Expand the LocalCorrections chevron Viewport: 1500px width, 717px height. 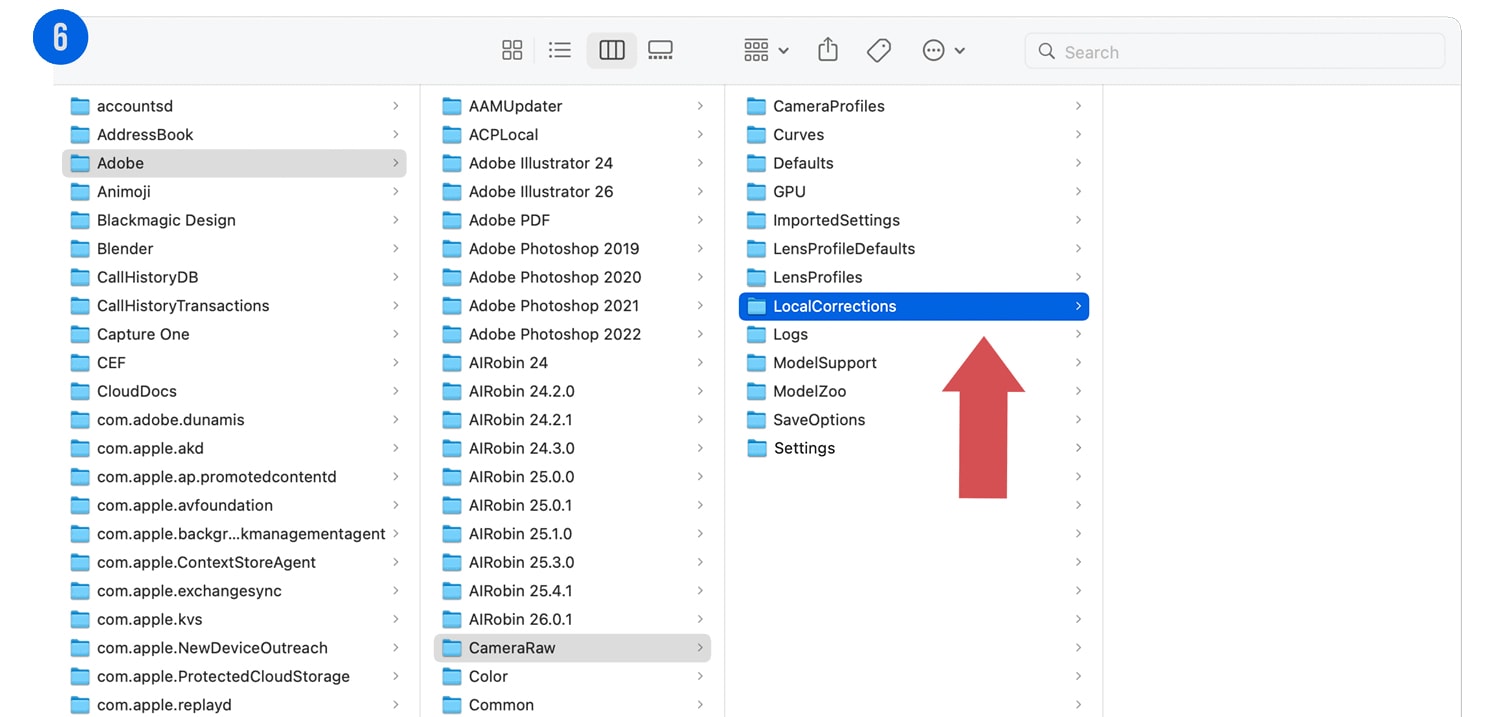click(1078, 306)
